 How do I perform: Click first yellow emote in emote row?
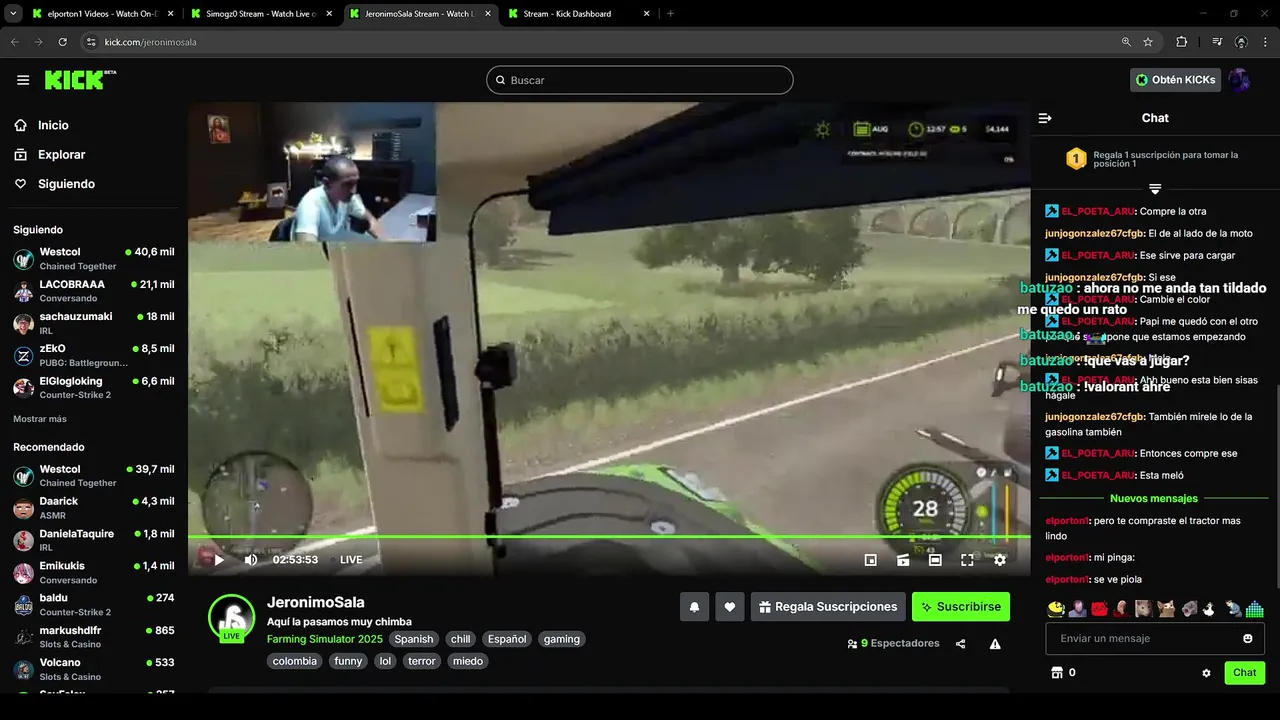(1056, 608)
